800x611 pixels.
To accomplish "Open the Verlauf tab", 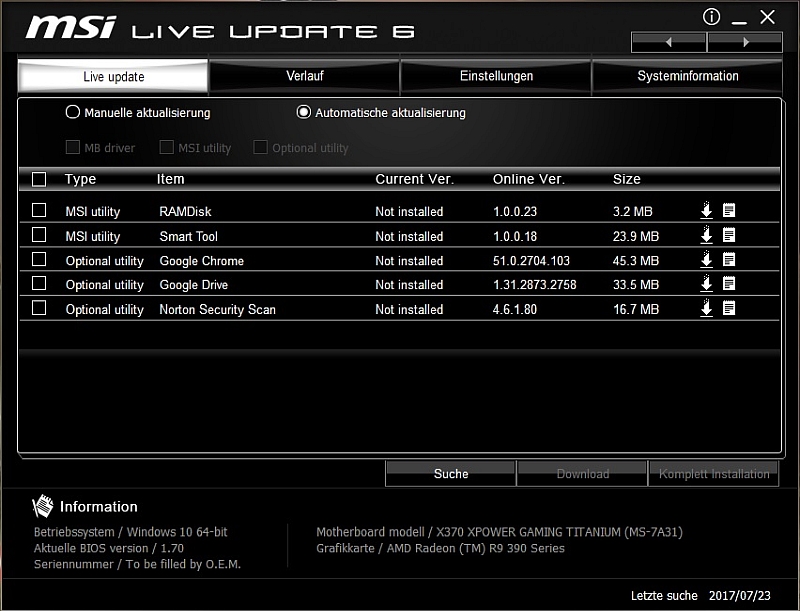I will click(x=305, y=76).
